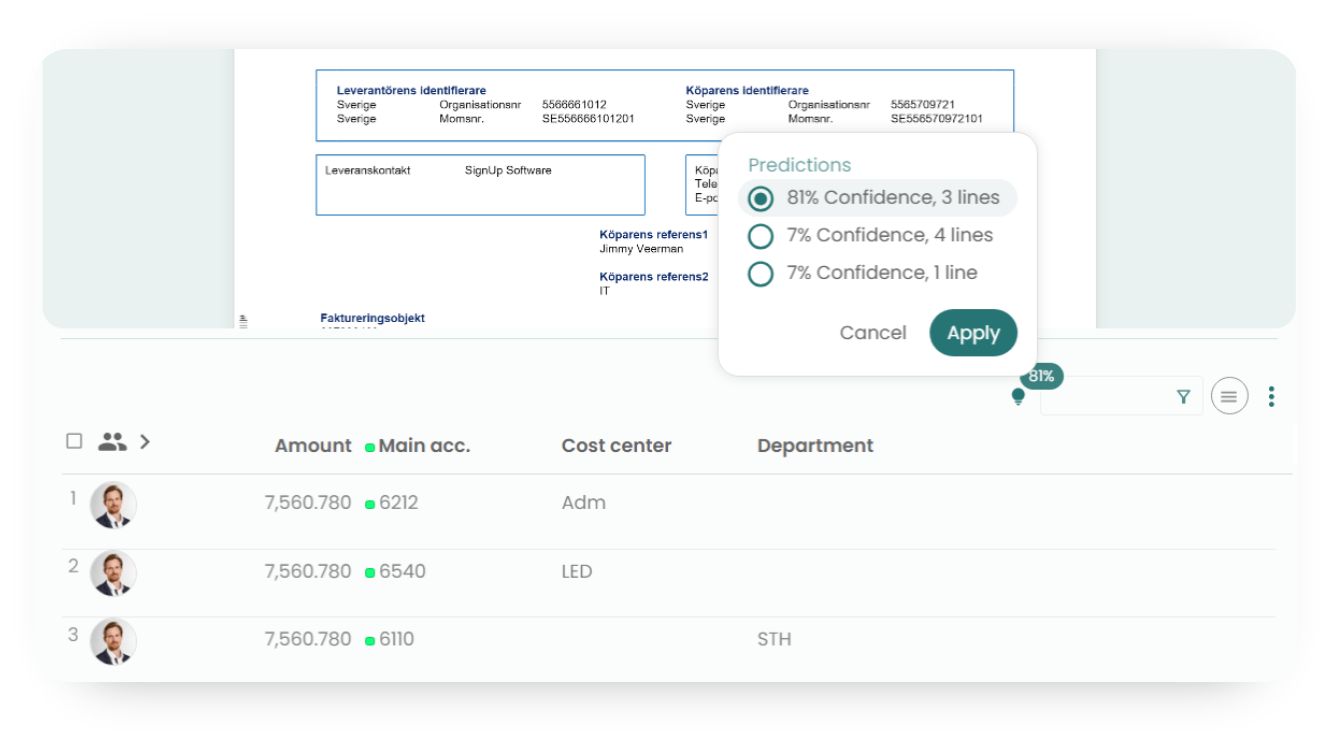
Task: Click the lightbulb predictions icon
Action: click(x=1018, y=397)
